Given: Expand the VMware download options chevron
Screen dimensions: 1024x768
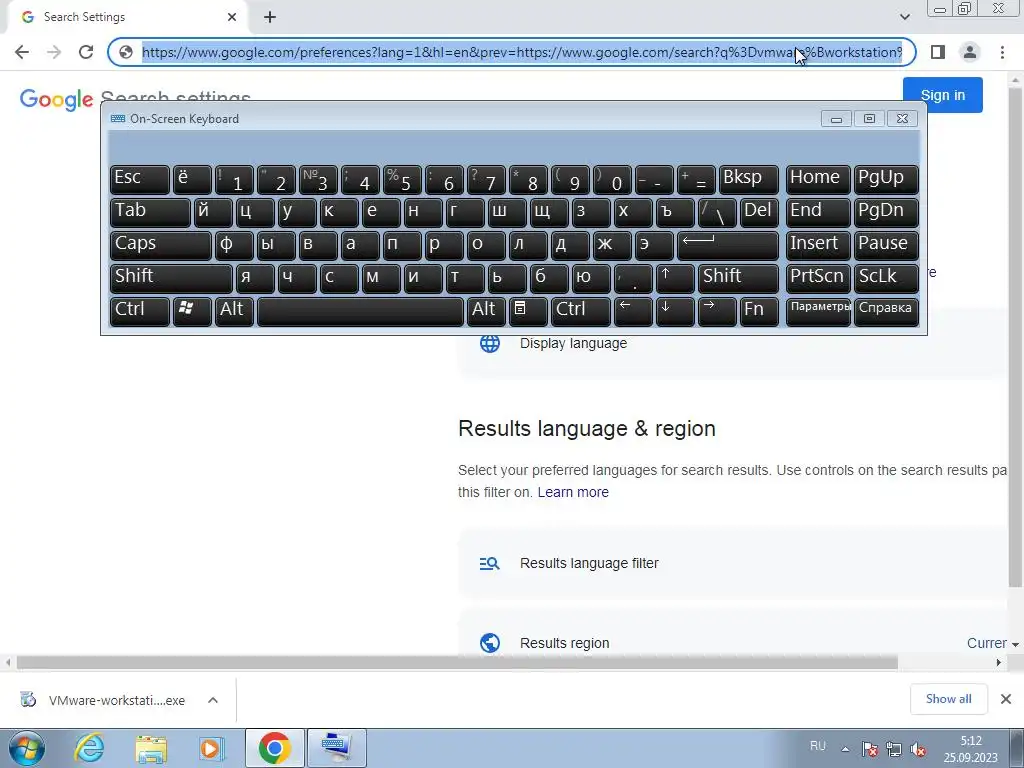Looking at the screenshot, I should click(x=213, y=700).
